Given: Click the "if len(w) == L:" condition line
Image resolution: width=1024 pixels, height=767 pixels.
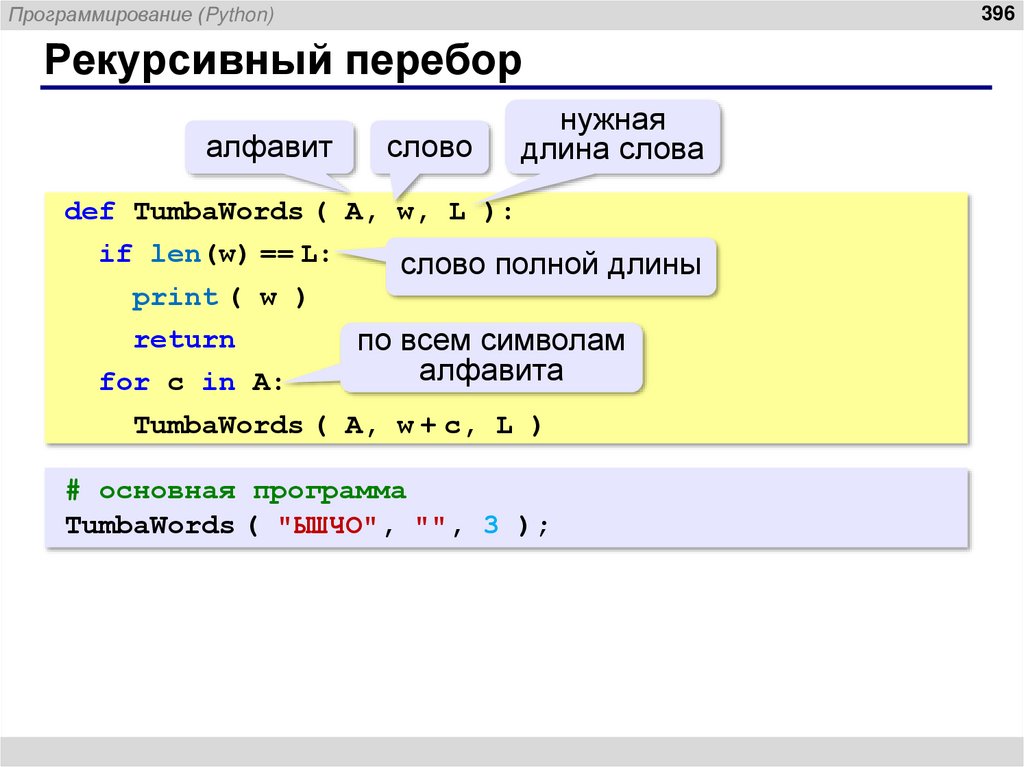Looking at the screenshot, I should pos(210,254).
